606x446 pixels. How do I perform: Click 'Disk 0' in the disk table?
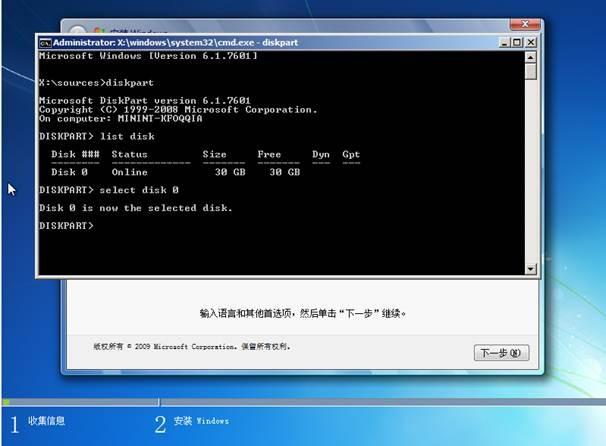click(70, 172)
